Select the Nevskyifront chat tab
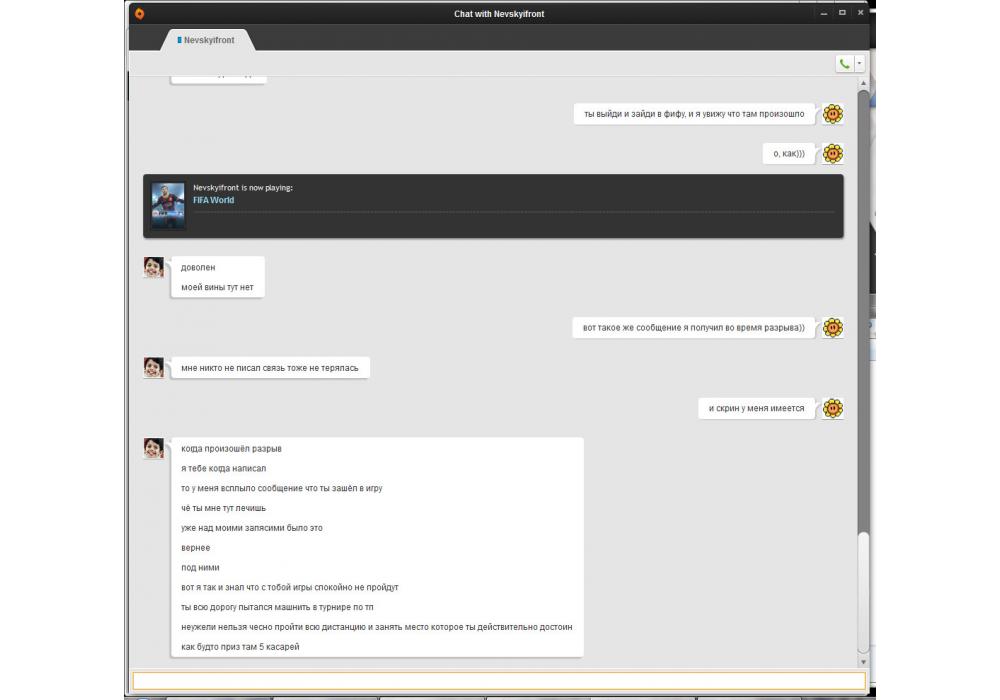This screenshot has width=1000, height=700. 206,40
